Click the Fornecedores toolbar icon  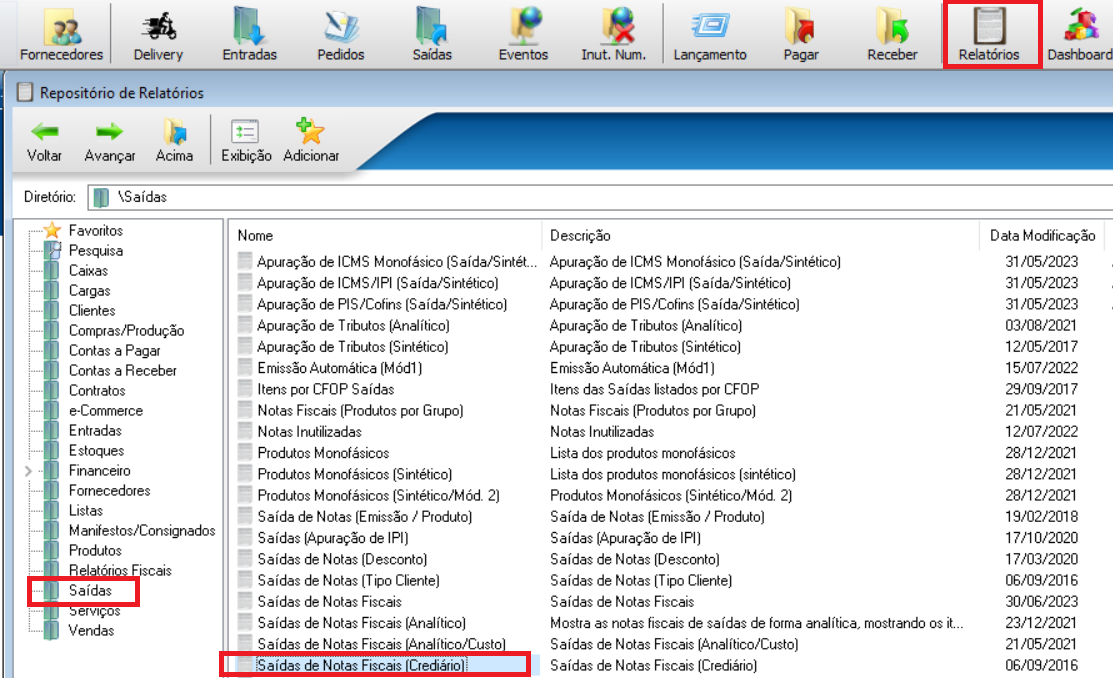point(62,34)
